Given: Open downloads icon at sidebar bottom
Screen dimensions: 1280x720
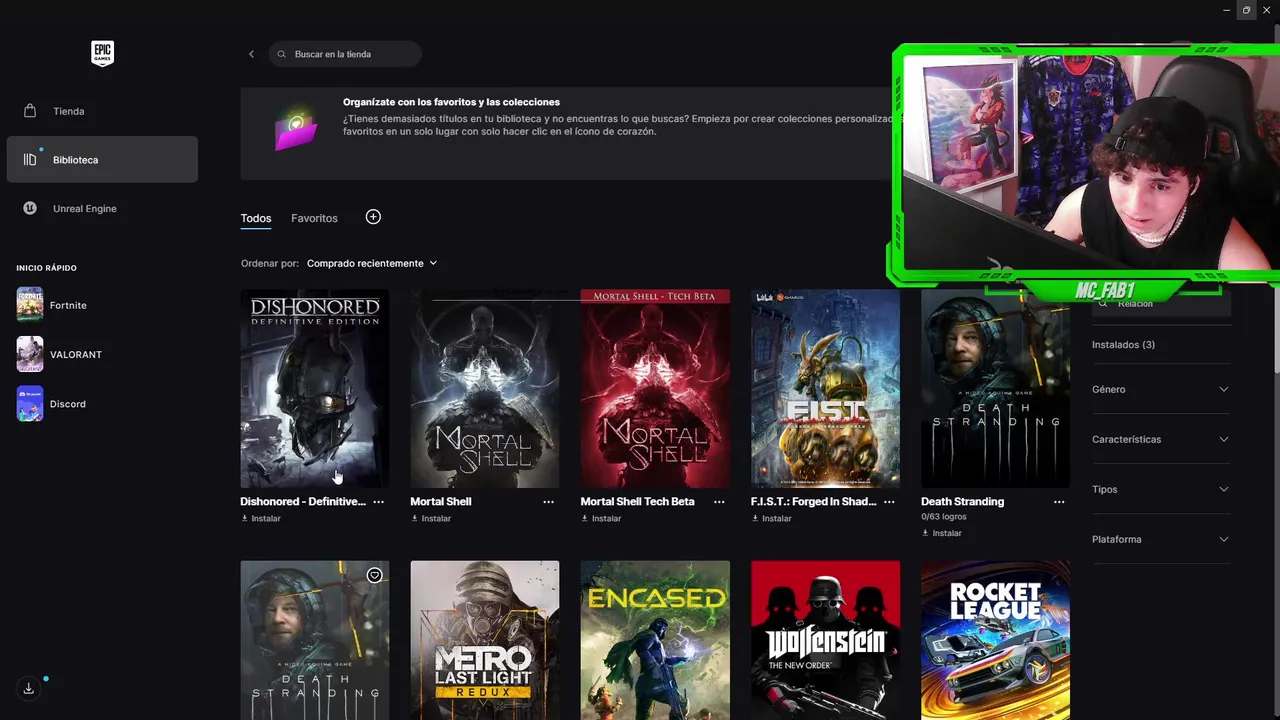Looking at the screenshot, I should coord(29,688).
